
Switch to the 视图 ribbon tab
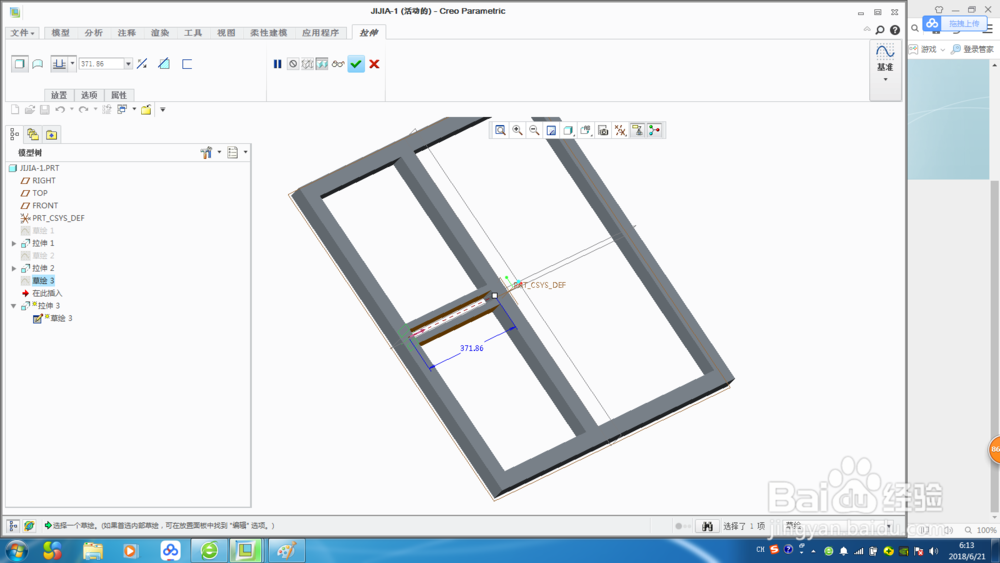(x=226, y=33)
